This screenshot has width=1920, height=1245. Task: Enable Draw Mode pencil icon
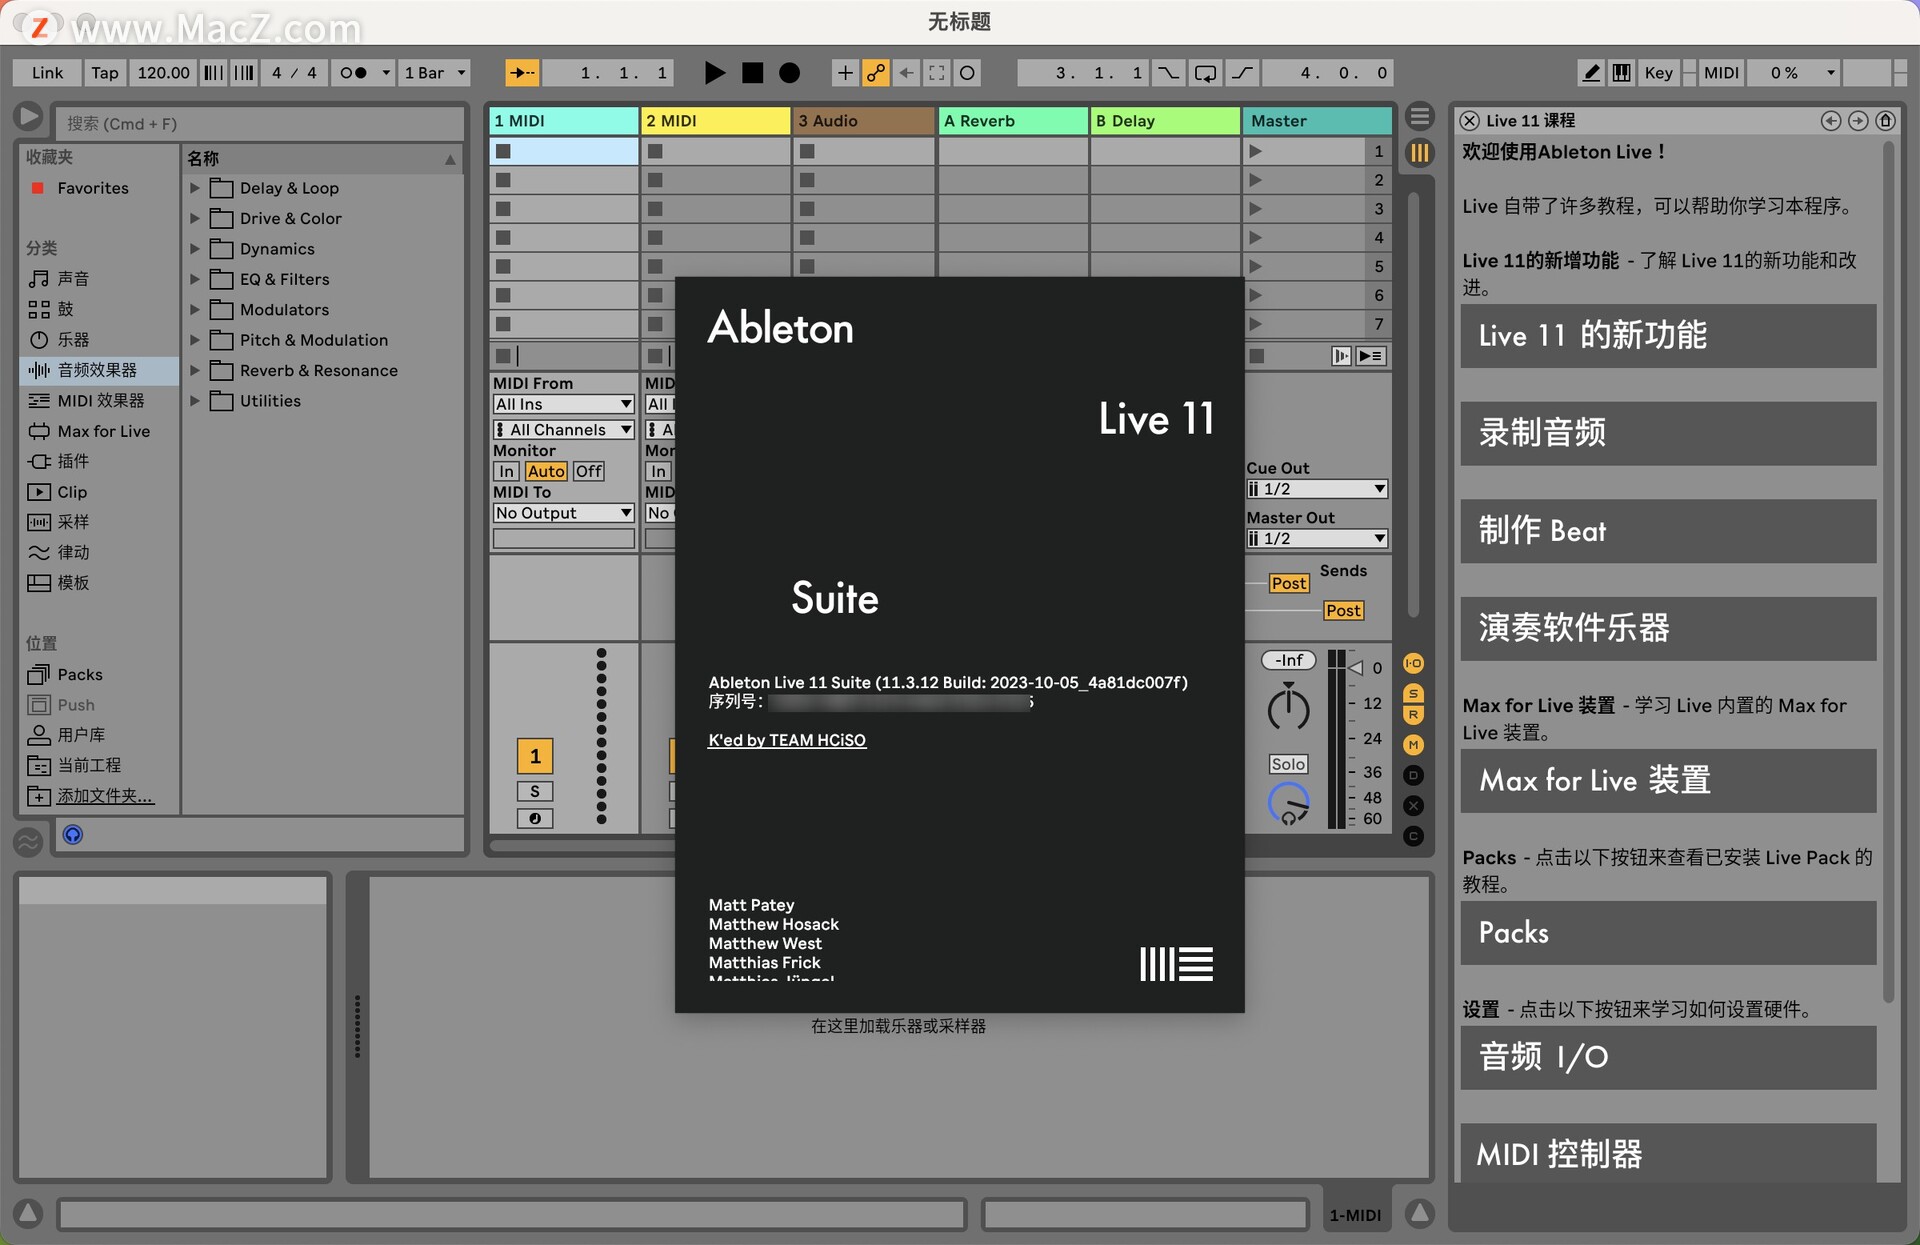(x=1591, y=73)
